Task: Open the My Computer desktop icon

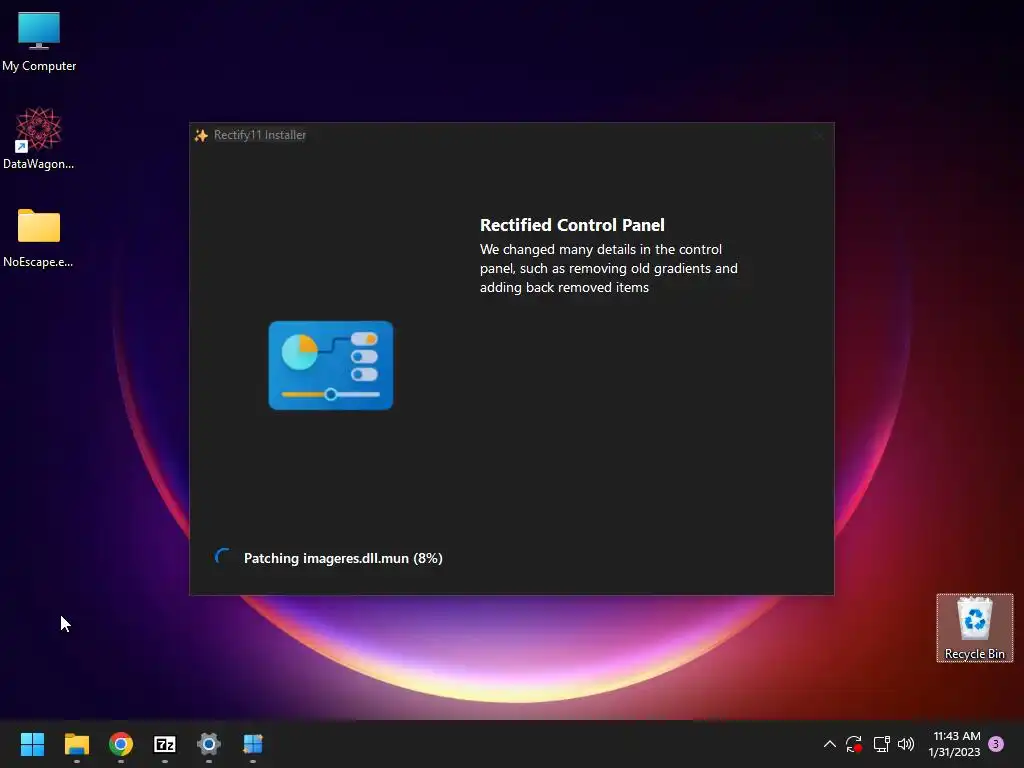Action: pyautogui.click(x=39, y=42)
